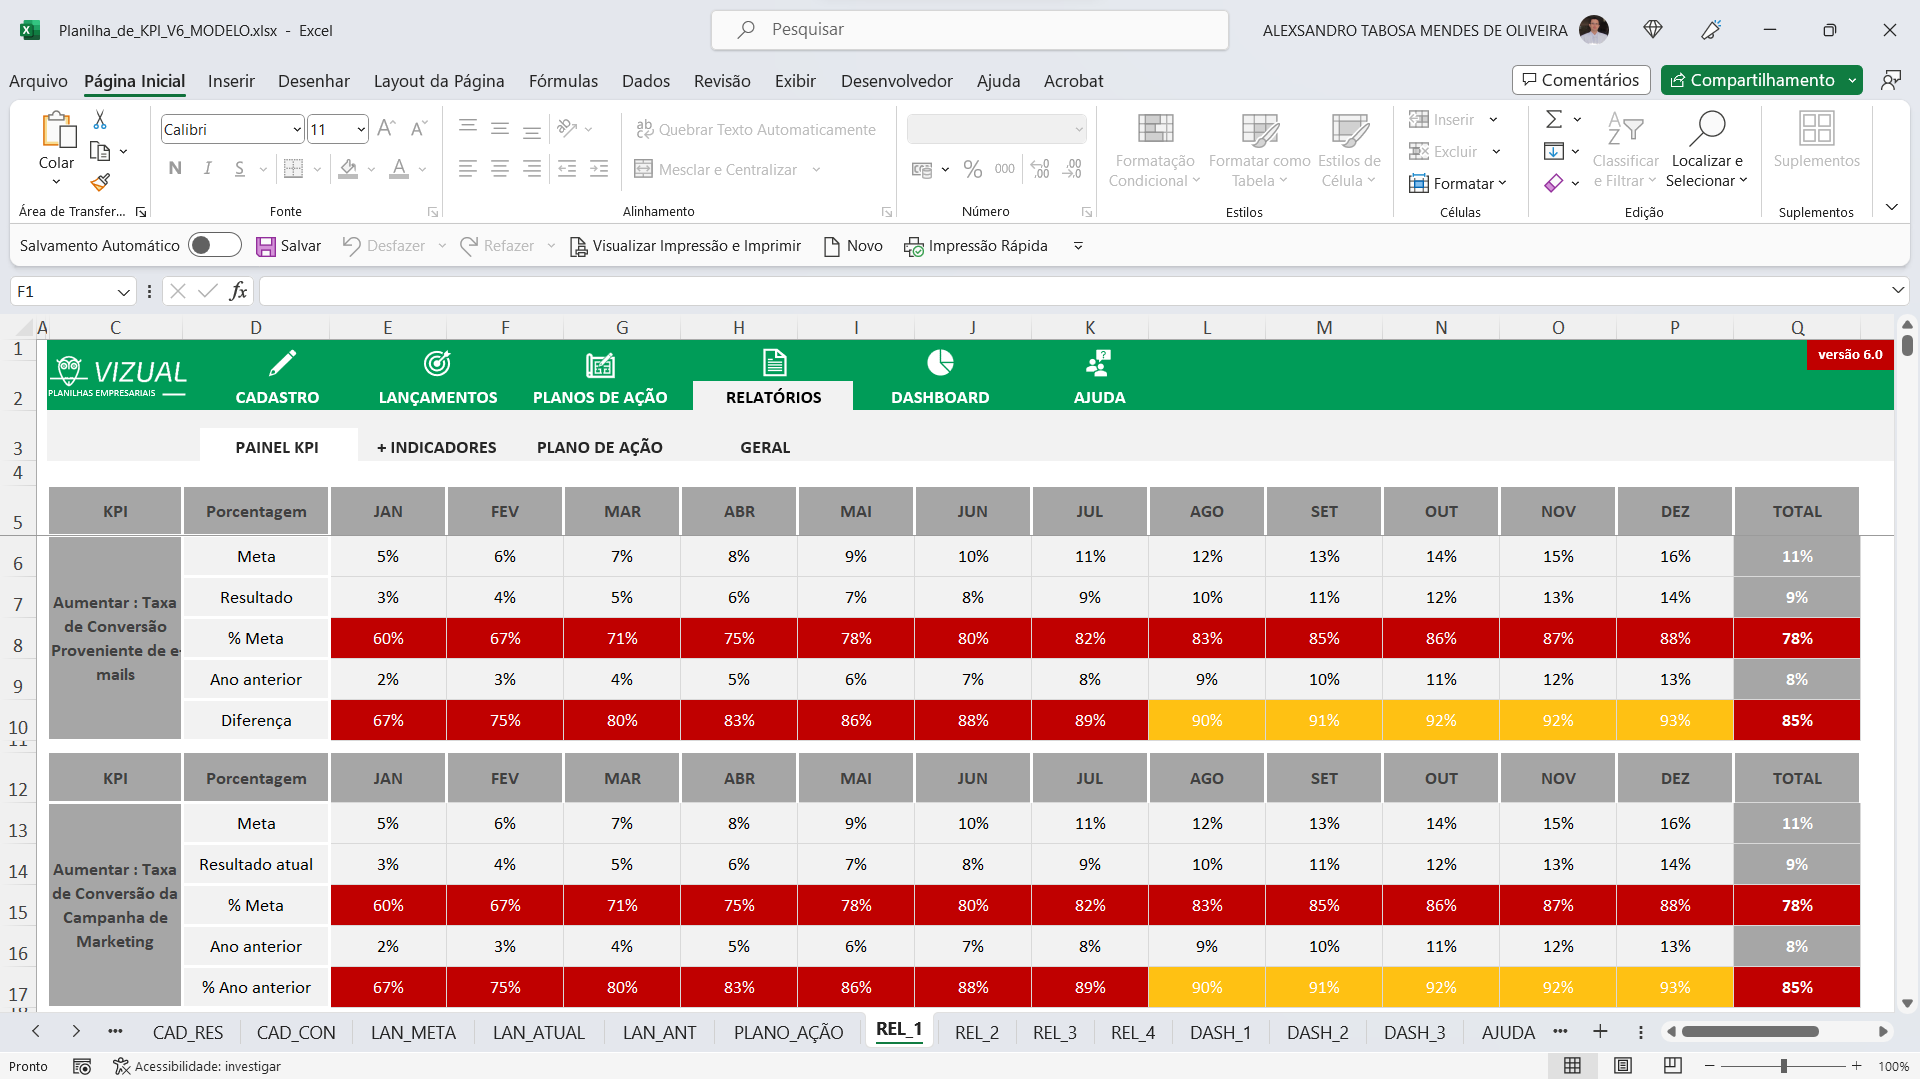Apply percent style from Número group

(x=972, y=169)
